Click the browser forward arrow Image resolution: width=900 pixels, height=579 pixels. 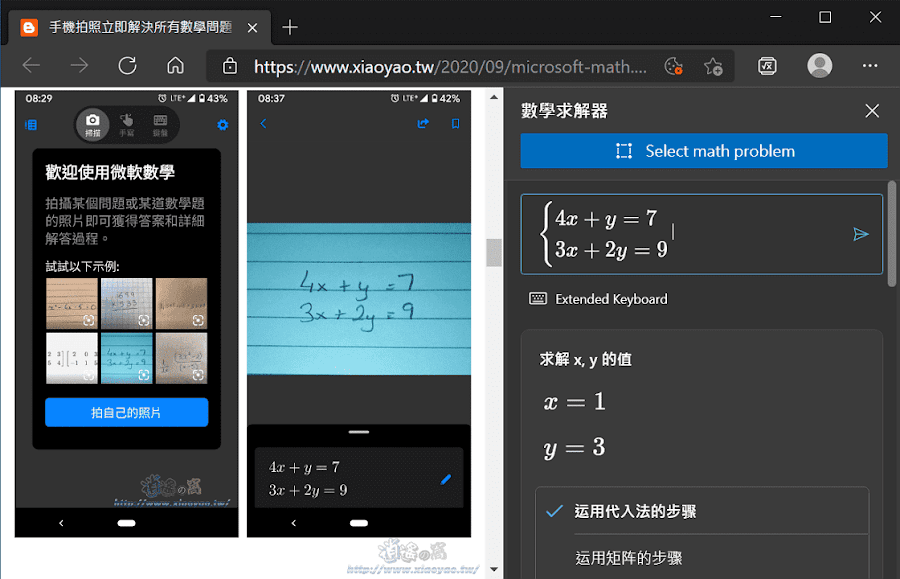tap(79, 66)
